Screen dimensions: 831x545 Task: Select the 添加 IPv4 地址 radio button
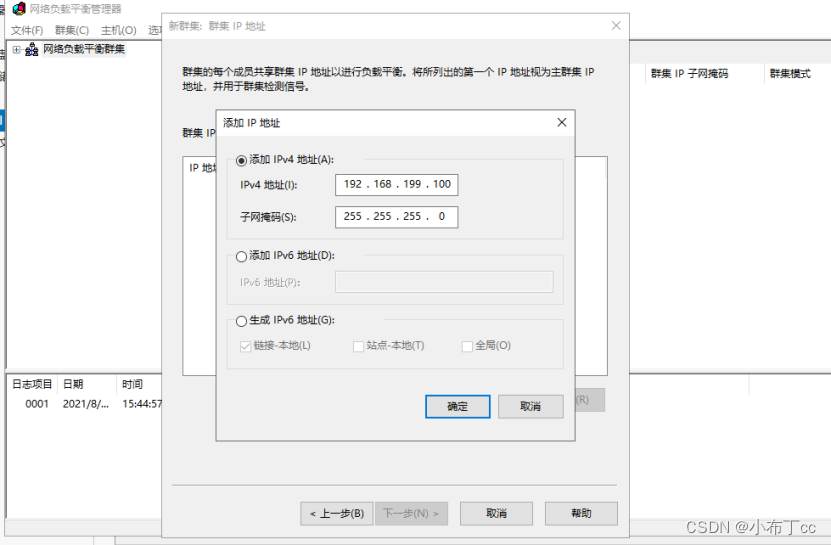[x=241, y=160]
